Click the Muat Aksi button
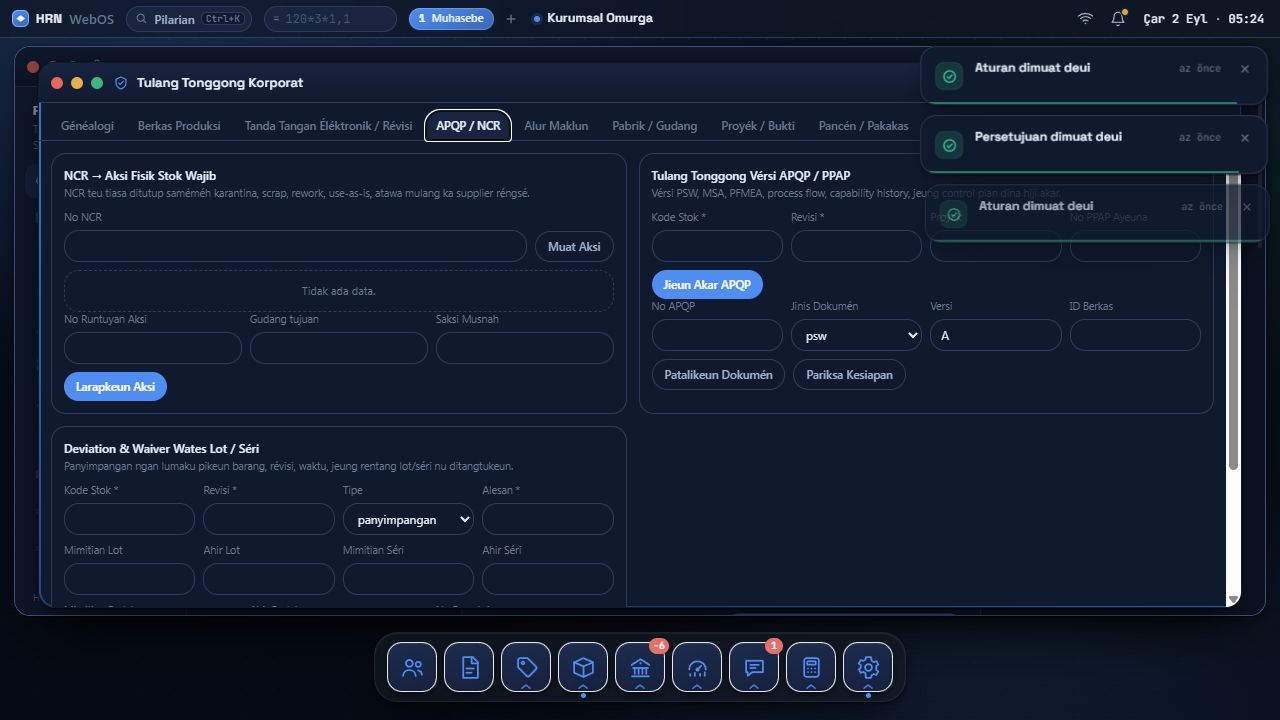This screenshot has height=720, width=1280. point(574,247)
